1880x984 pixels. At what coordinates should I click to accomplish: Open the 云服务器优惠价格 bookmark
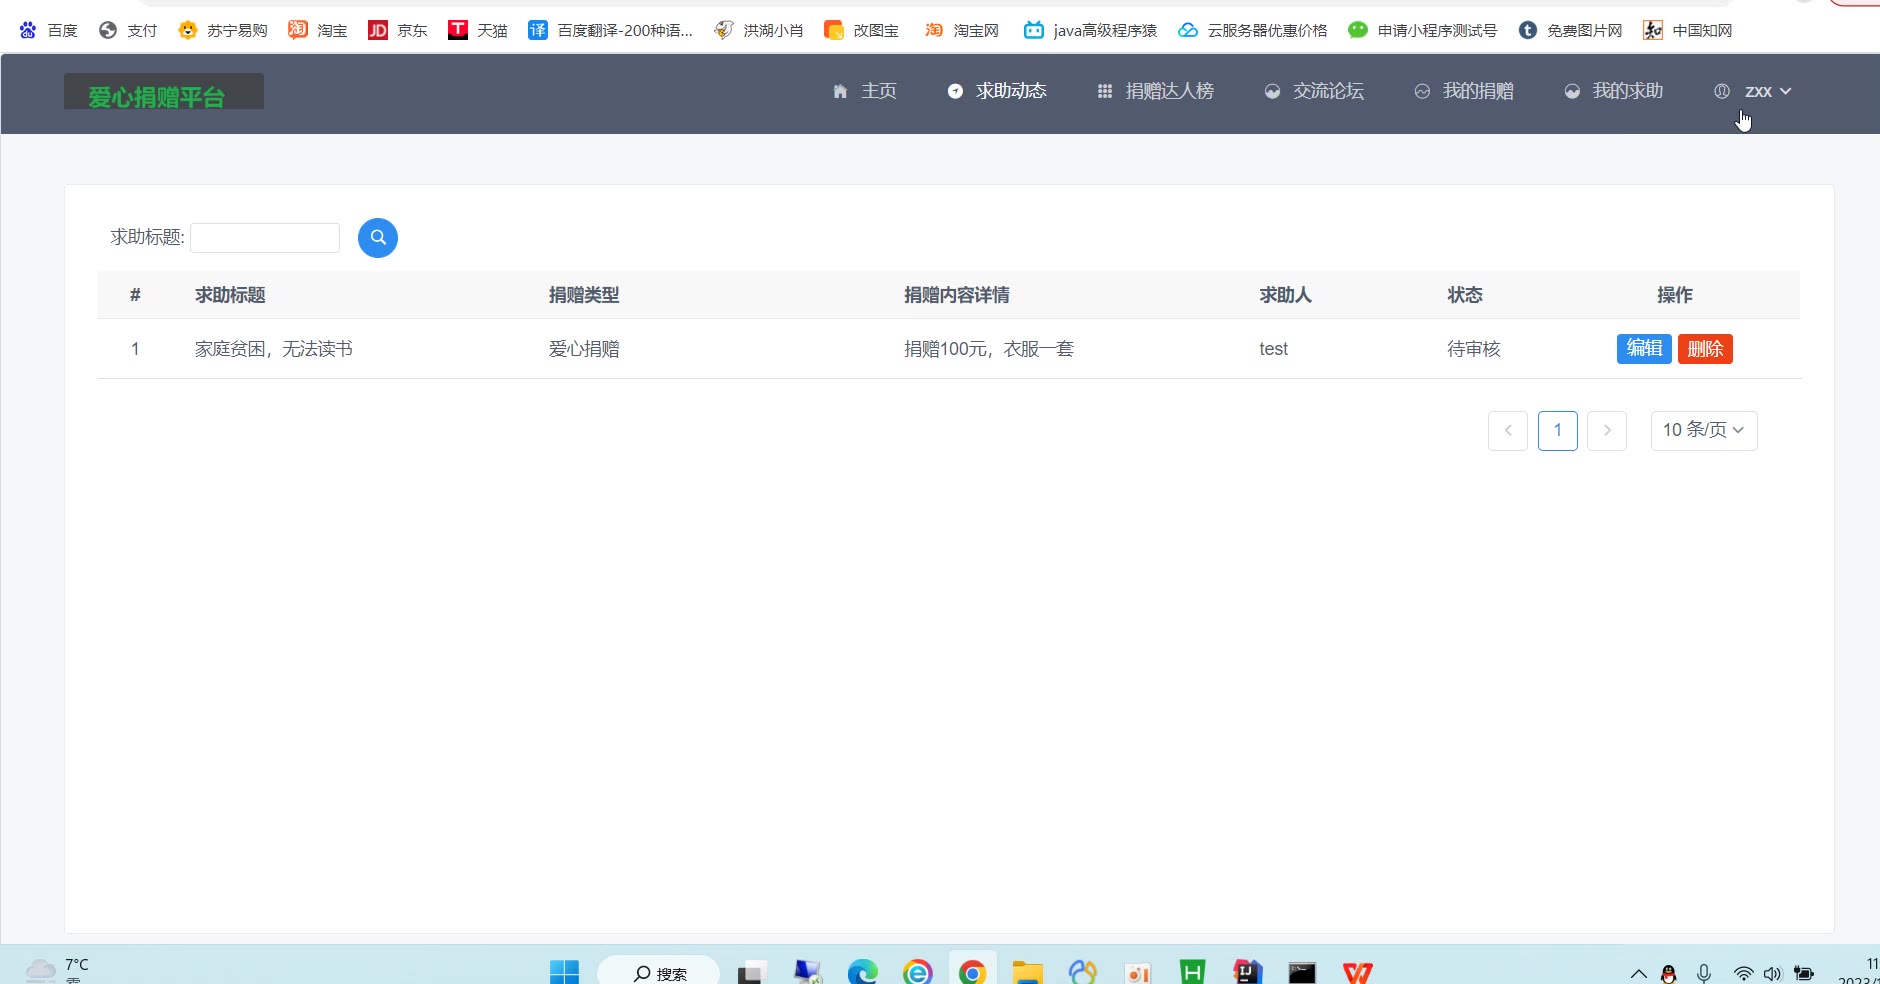point(1253,31)
